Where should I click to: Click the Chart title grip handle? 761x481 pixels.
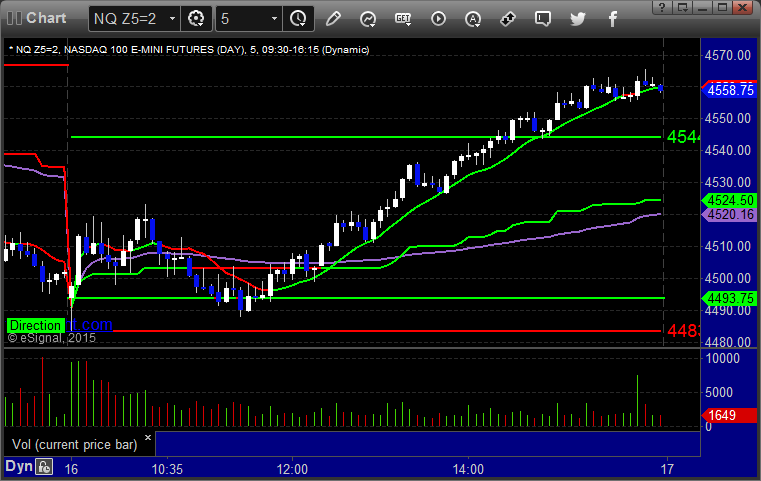pyautogui.click(x=14, y=18)
